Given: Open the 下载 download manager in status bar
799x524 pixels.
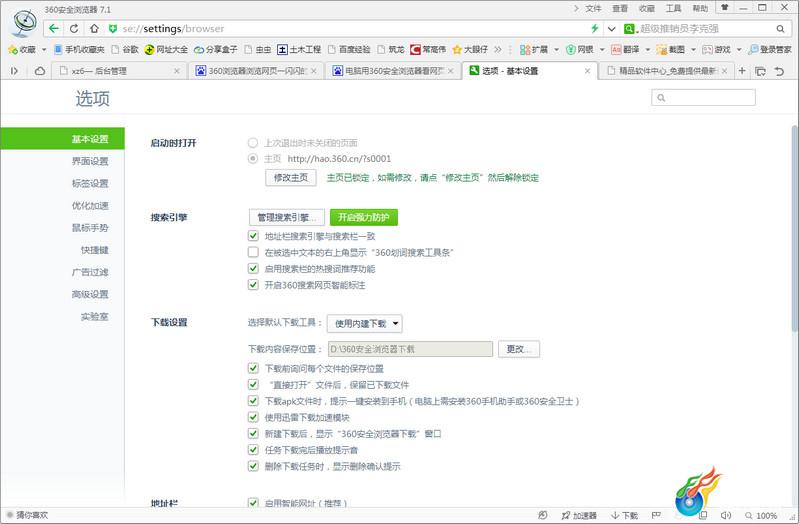Looking at the screenshot, I should (x=625, y=515).
